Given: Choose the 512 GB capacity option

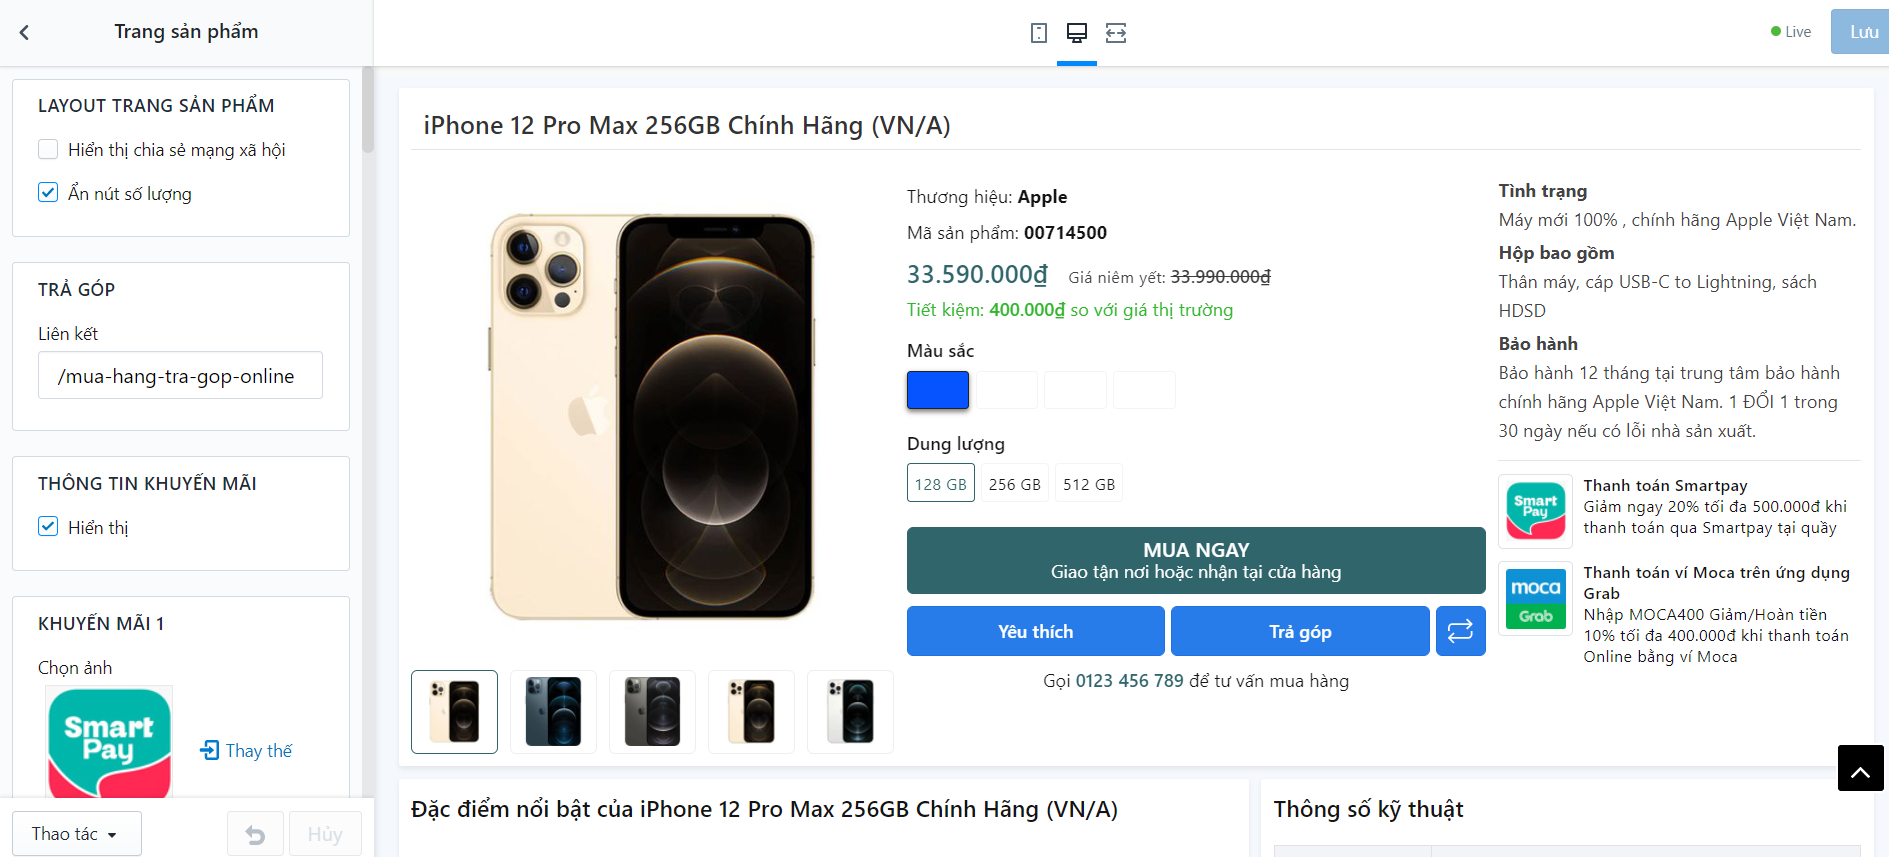Looking at the screenshot, I should [1088, 484].
